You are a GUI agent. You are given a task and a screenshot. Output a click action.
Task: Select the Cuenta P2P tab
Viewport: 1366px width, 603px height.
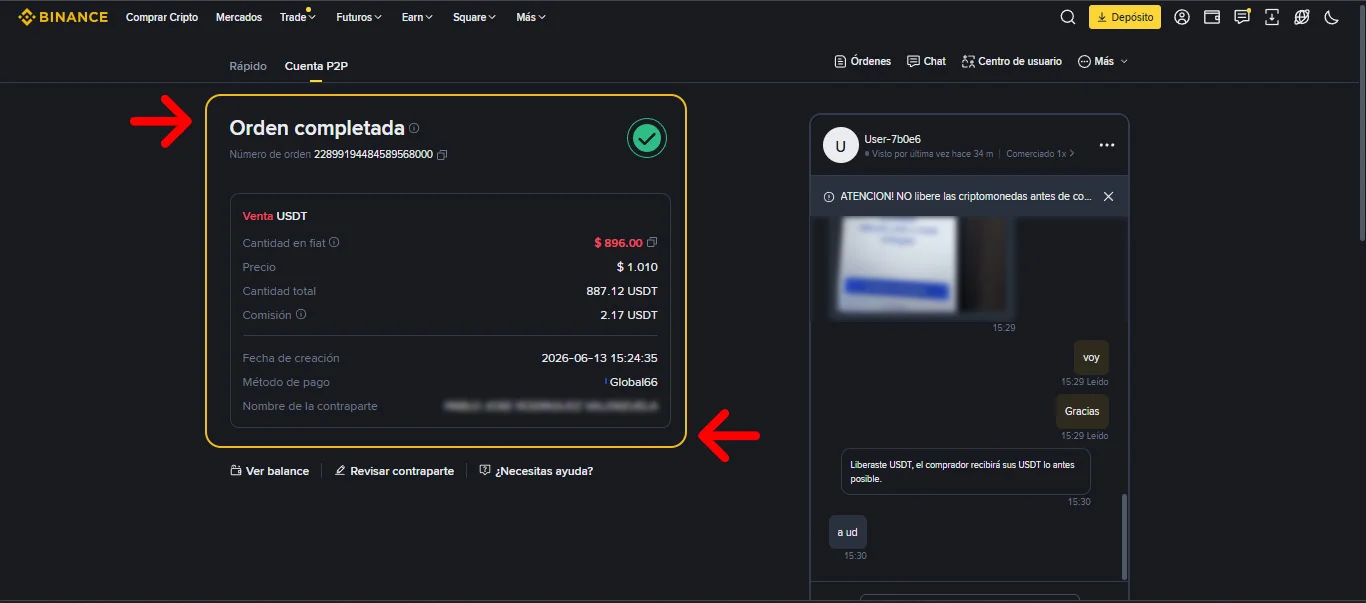pos(316,66)
